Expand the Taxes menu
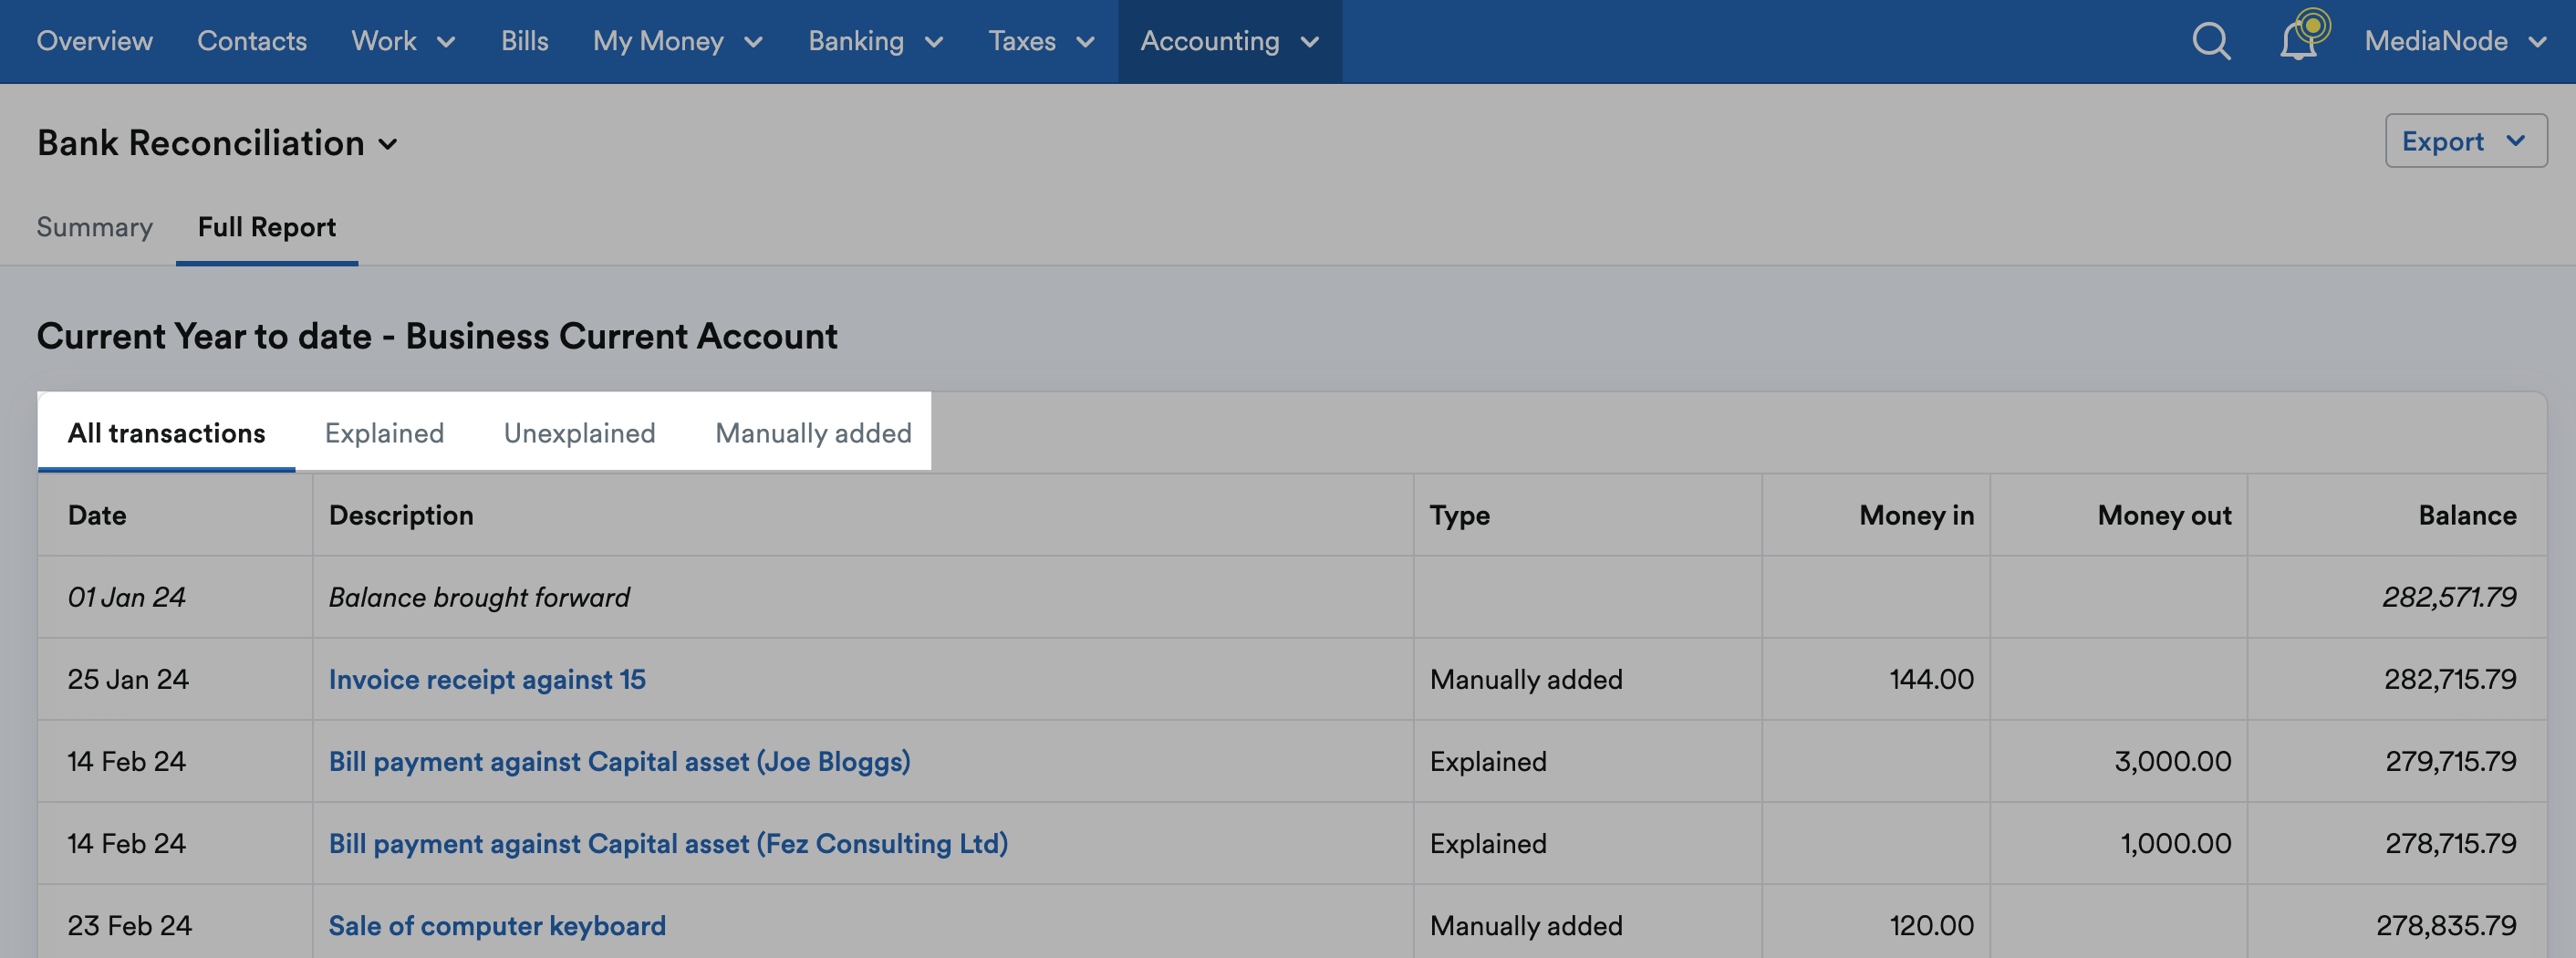 click(x=1042, y=41)
